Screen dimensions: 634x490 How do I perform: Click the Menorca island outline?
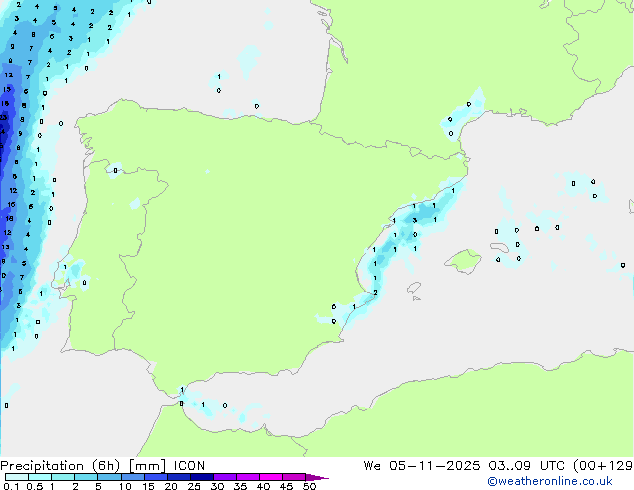[499, 247]
